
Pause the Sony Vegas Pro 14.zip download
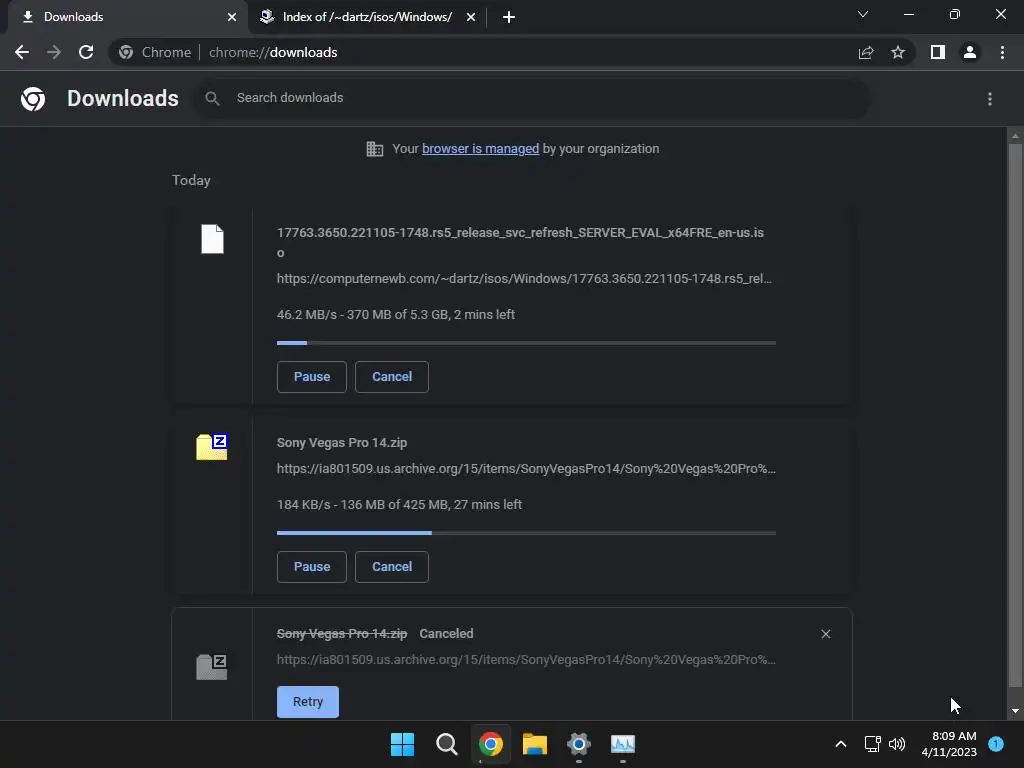click(312, 567)
